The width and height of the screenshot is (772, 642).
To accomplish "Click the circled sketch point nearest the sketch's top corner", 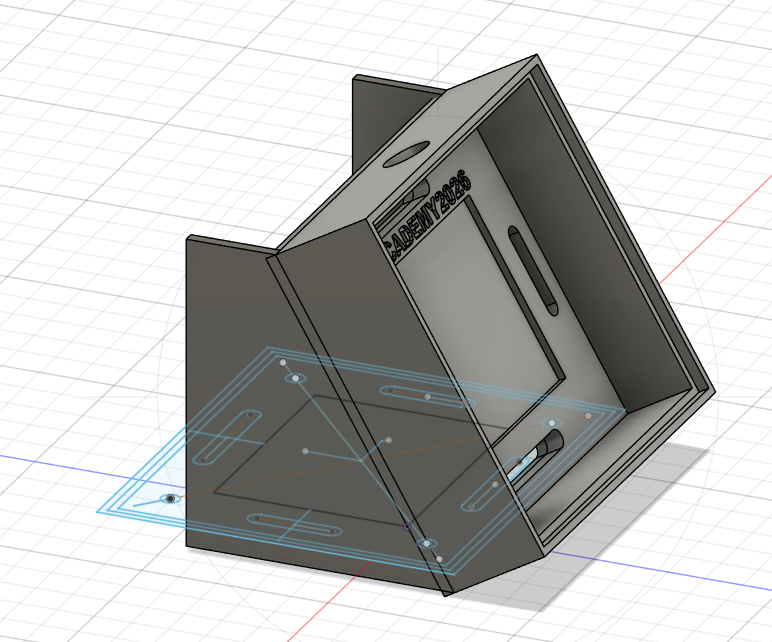I will coord(295,379).
